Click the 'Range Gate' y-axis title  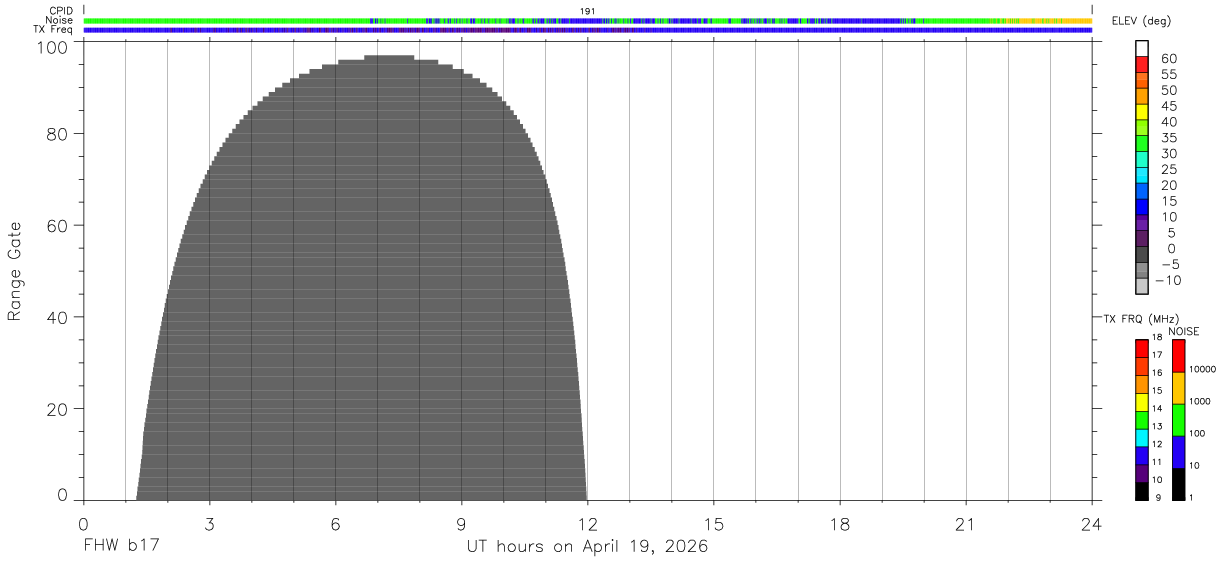[x=15, y=271]
